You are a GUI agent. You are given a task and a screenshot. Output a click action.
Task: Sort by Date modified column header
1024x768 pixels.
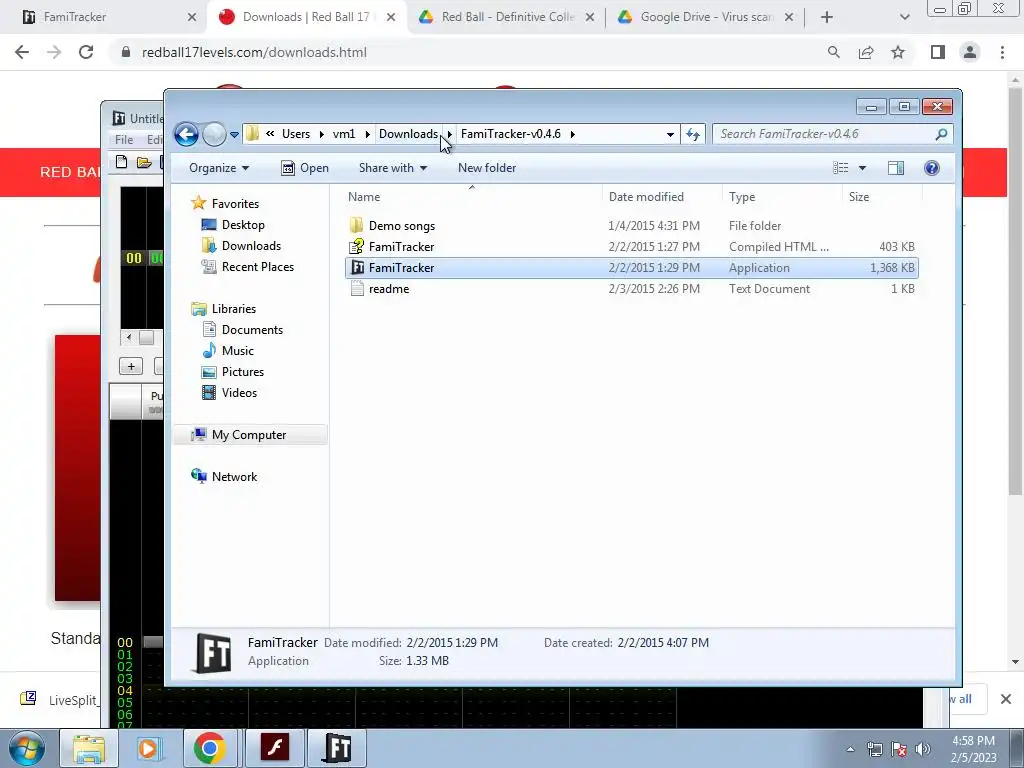tap(662, 197)
